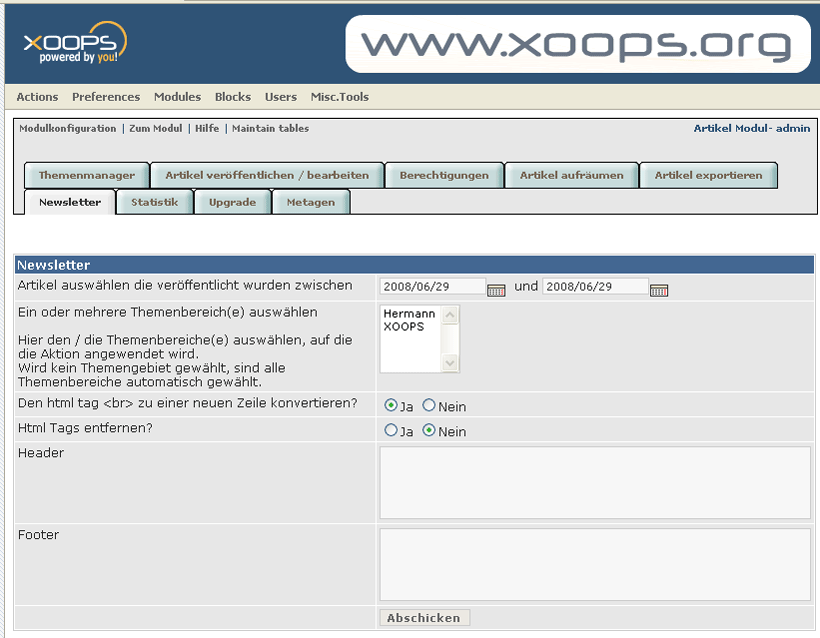Click the Maintain tables link

tap(270, 128)
